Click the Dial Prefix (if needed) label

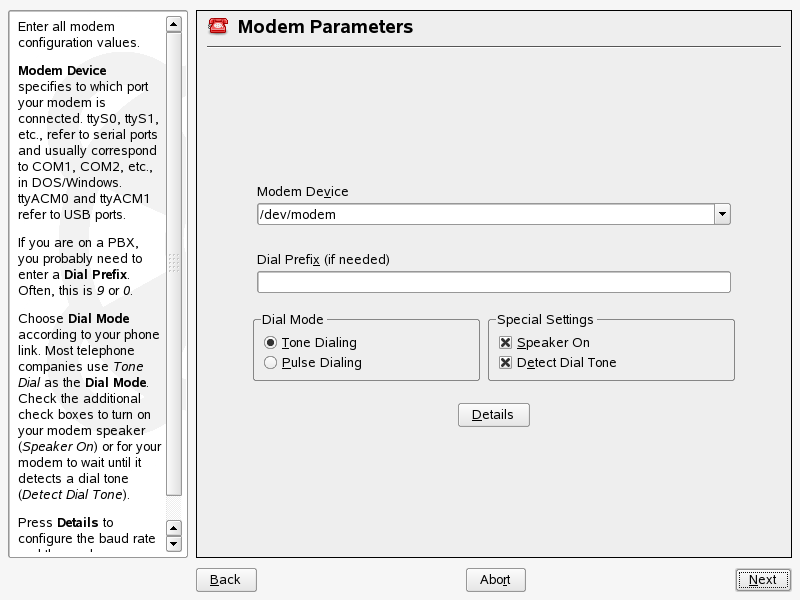323,260
